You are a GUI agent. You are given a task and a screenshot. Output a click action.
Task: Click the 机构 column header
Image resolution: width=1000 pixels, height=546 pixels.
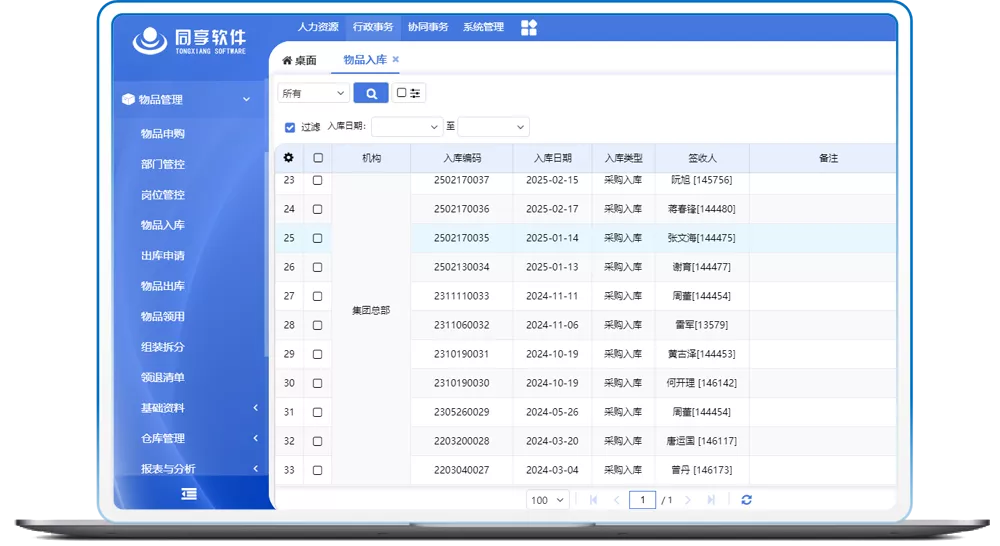click(x=371, y=158)
